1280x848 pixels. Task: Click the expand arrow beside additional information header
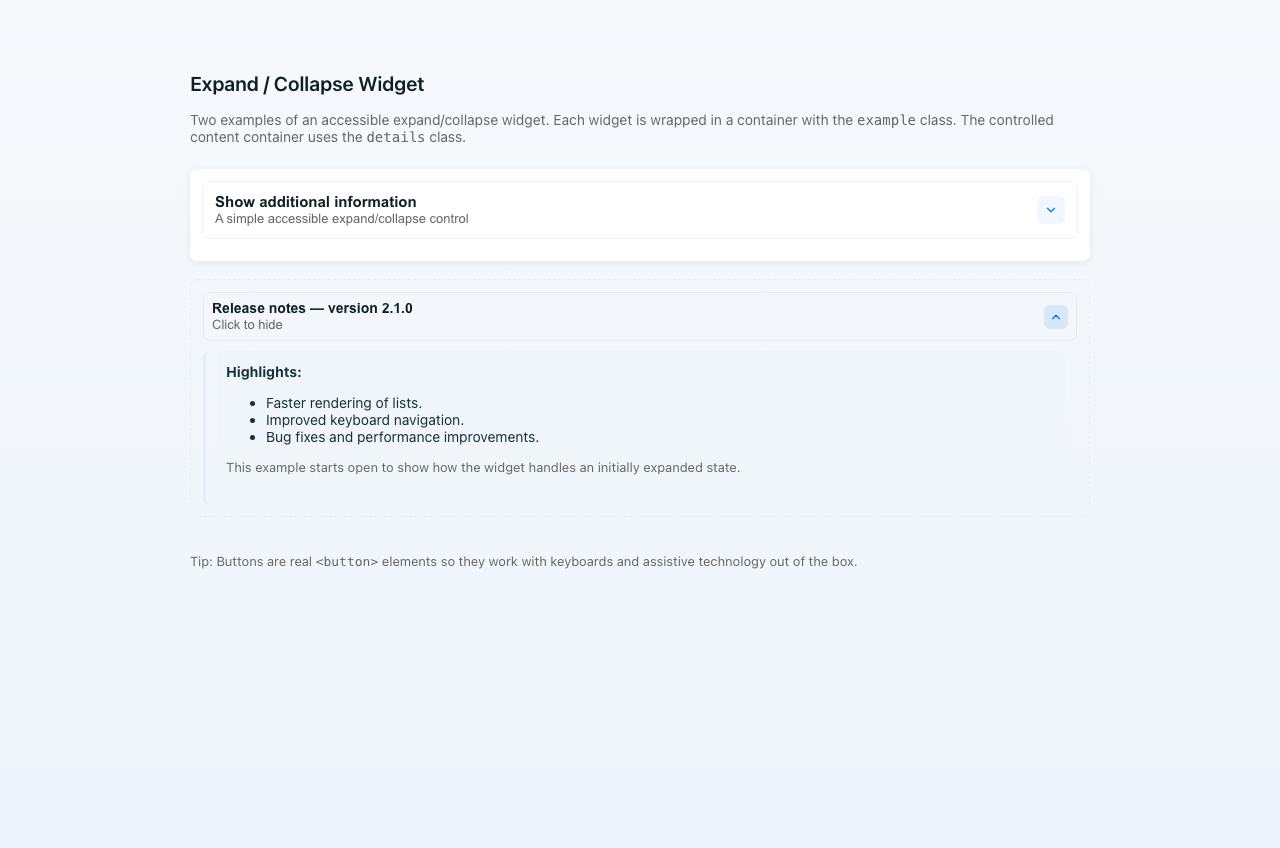point(1051,210)
